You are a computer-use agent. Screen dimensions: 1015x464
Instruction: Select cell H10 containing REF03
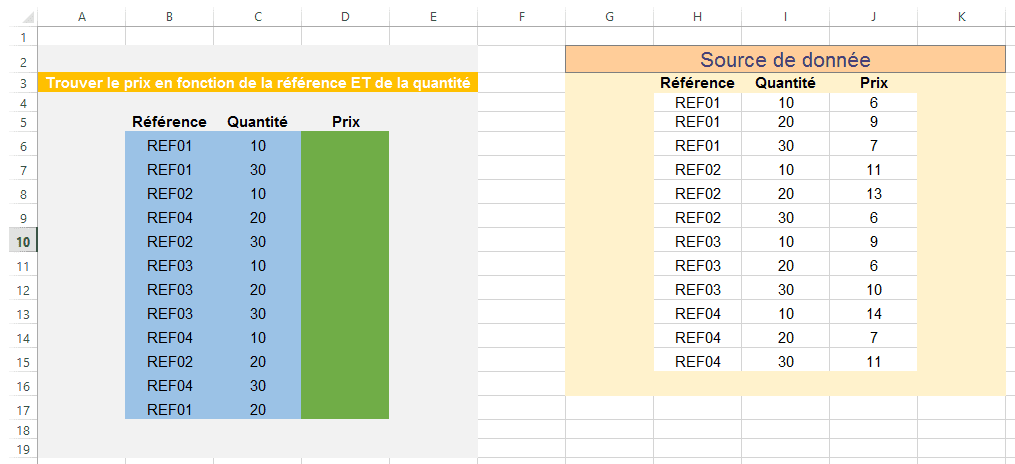[697, 241]
